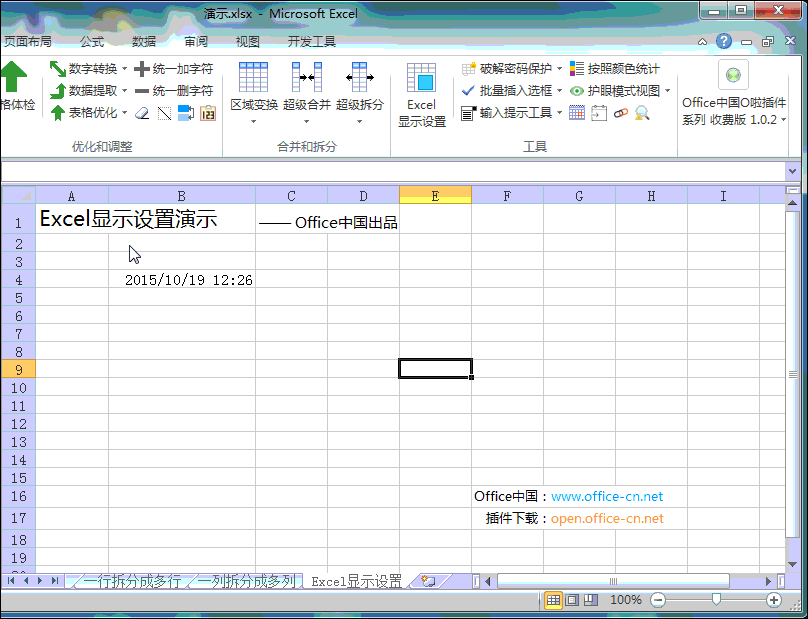Click the 100% zoom level button

pos(626,599)
